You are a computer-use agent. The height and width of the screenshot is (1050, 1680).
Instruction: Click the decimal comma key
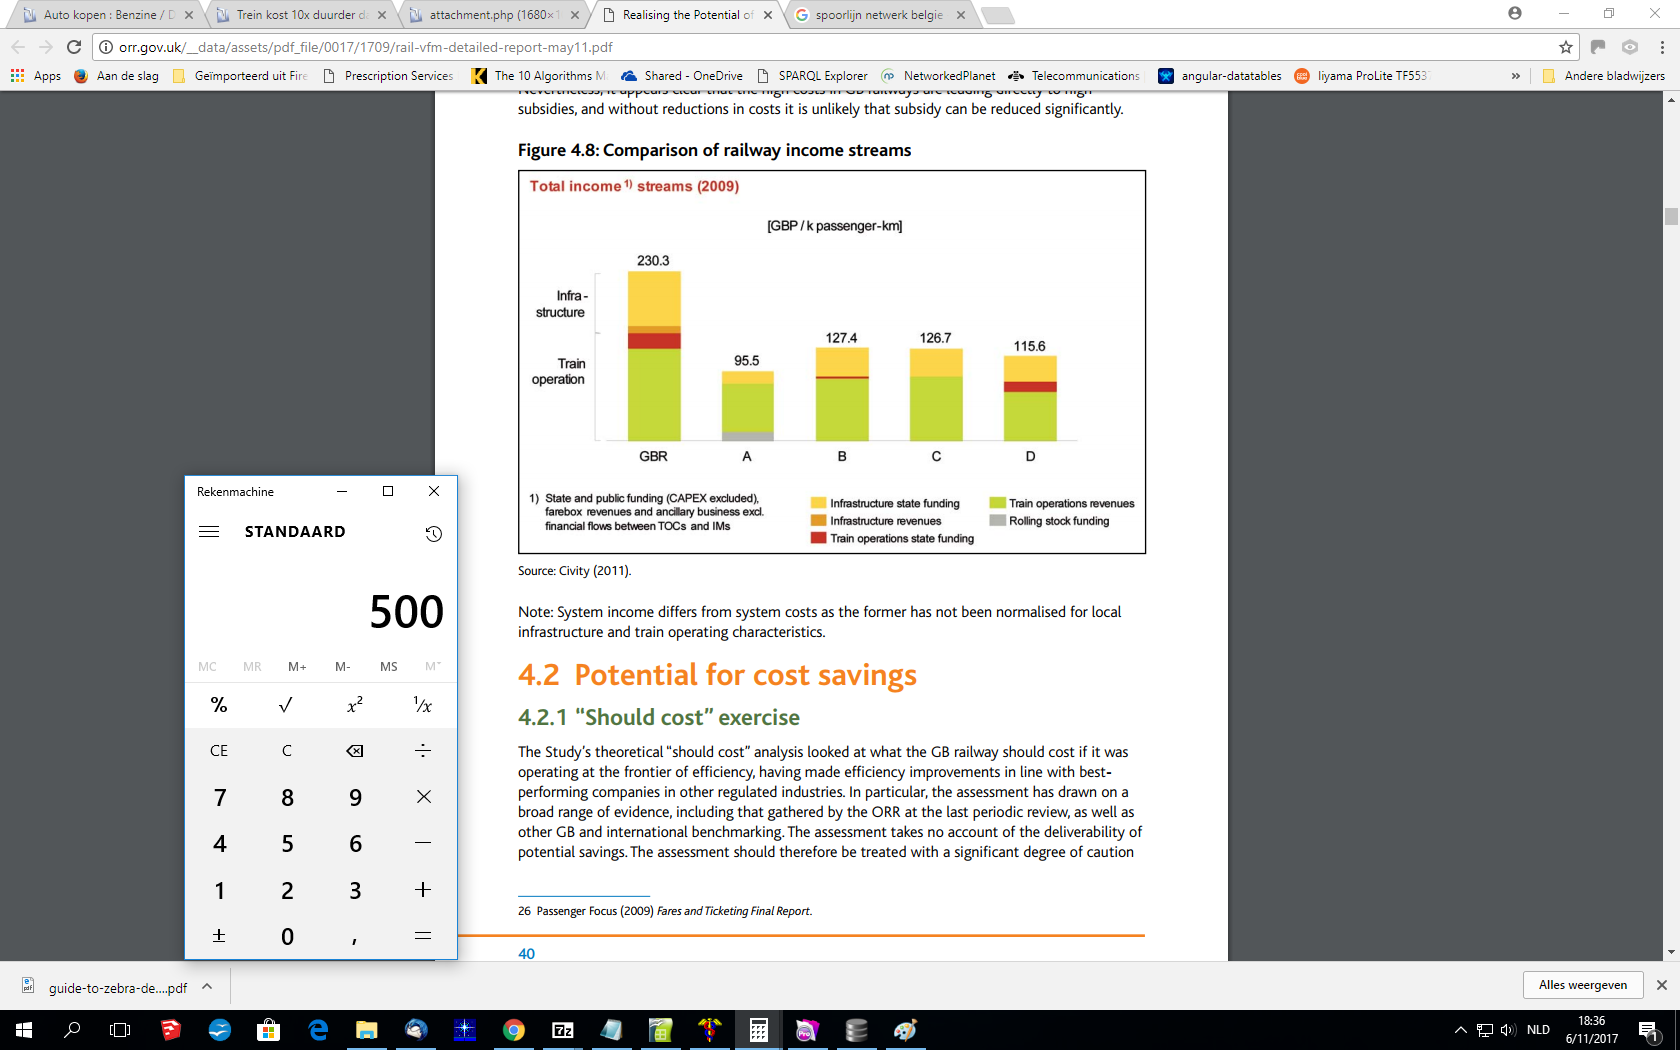(x=355, y=936)
